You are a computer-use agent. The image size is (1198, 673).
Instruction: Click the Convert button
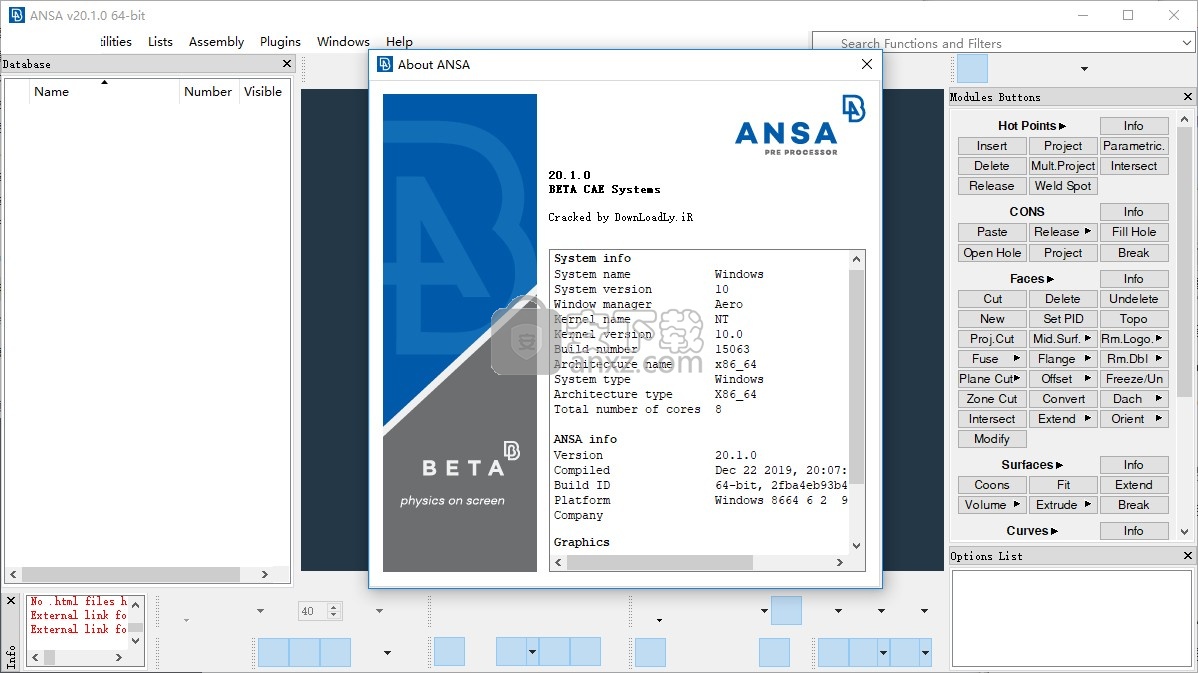pyautogui.click(x=1063, y=399)
